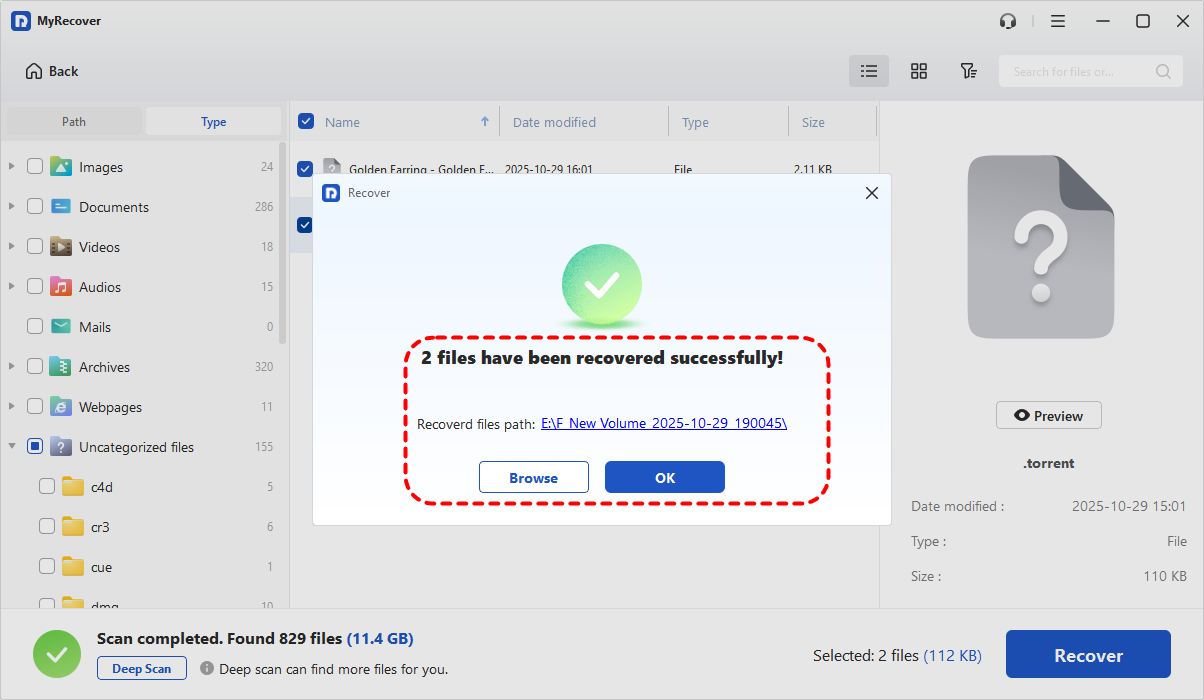Open the filter options icon

(x=968, y=71)
